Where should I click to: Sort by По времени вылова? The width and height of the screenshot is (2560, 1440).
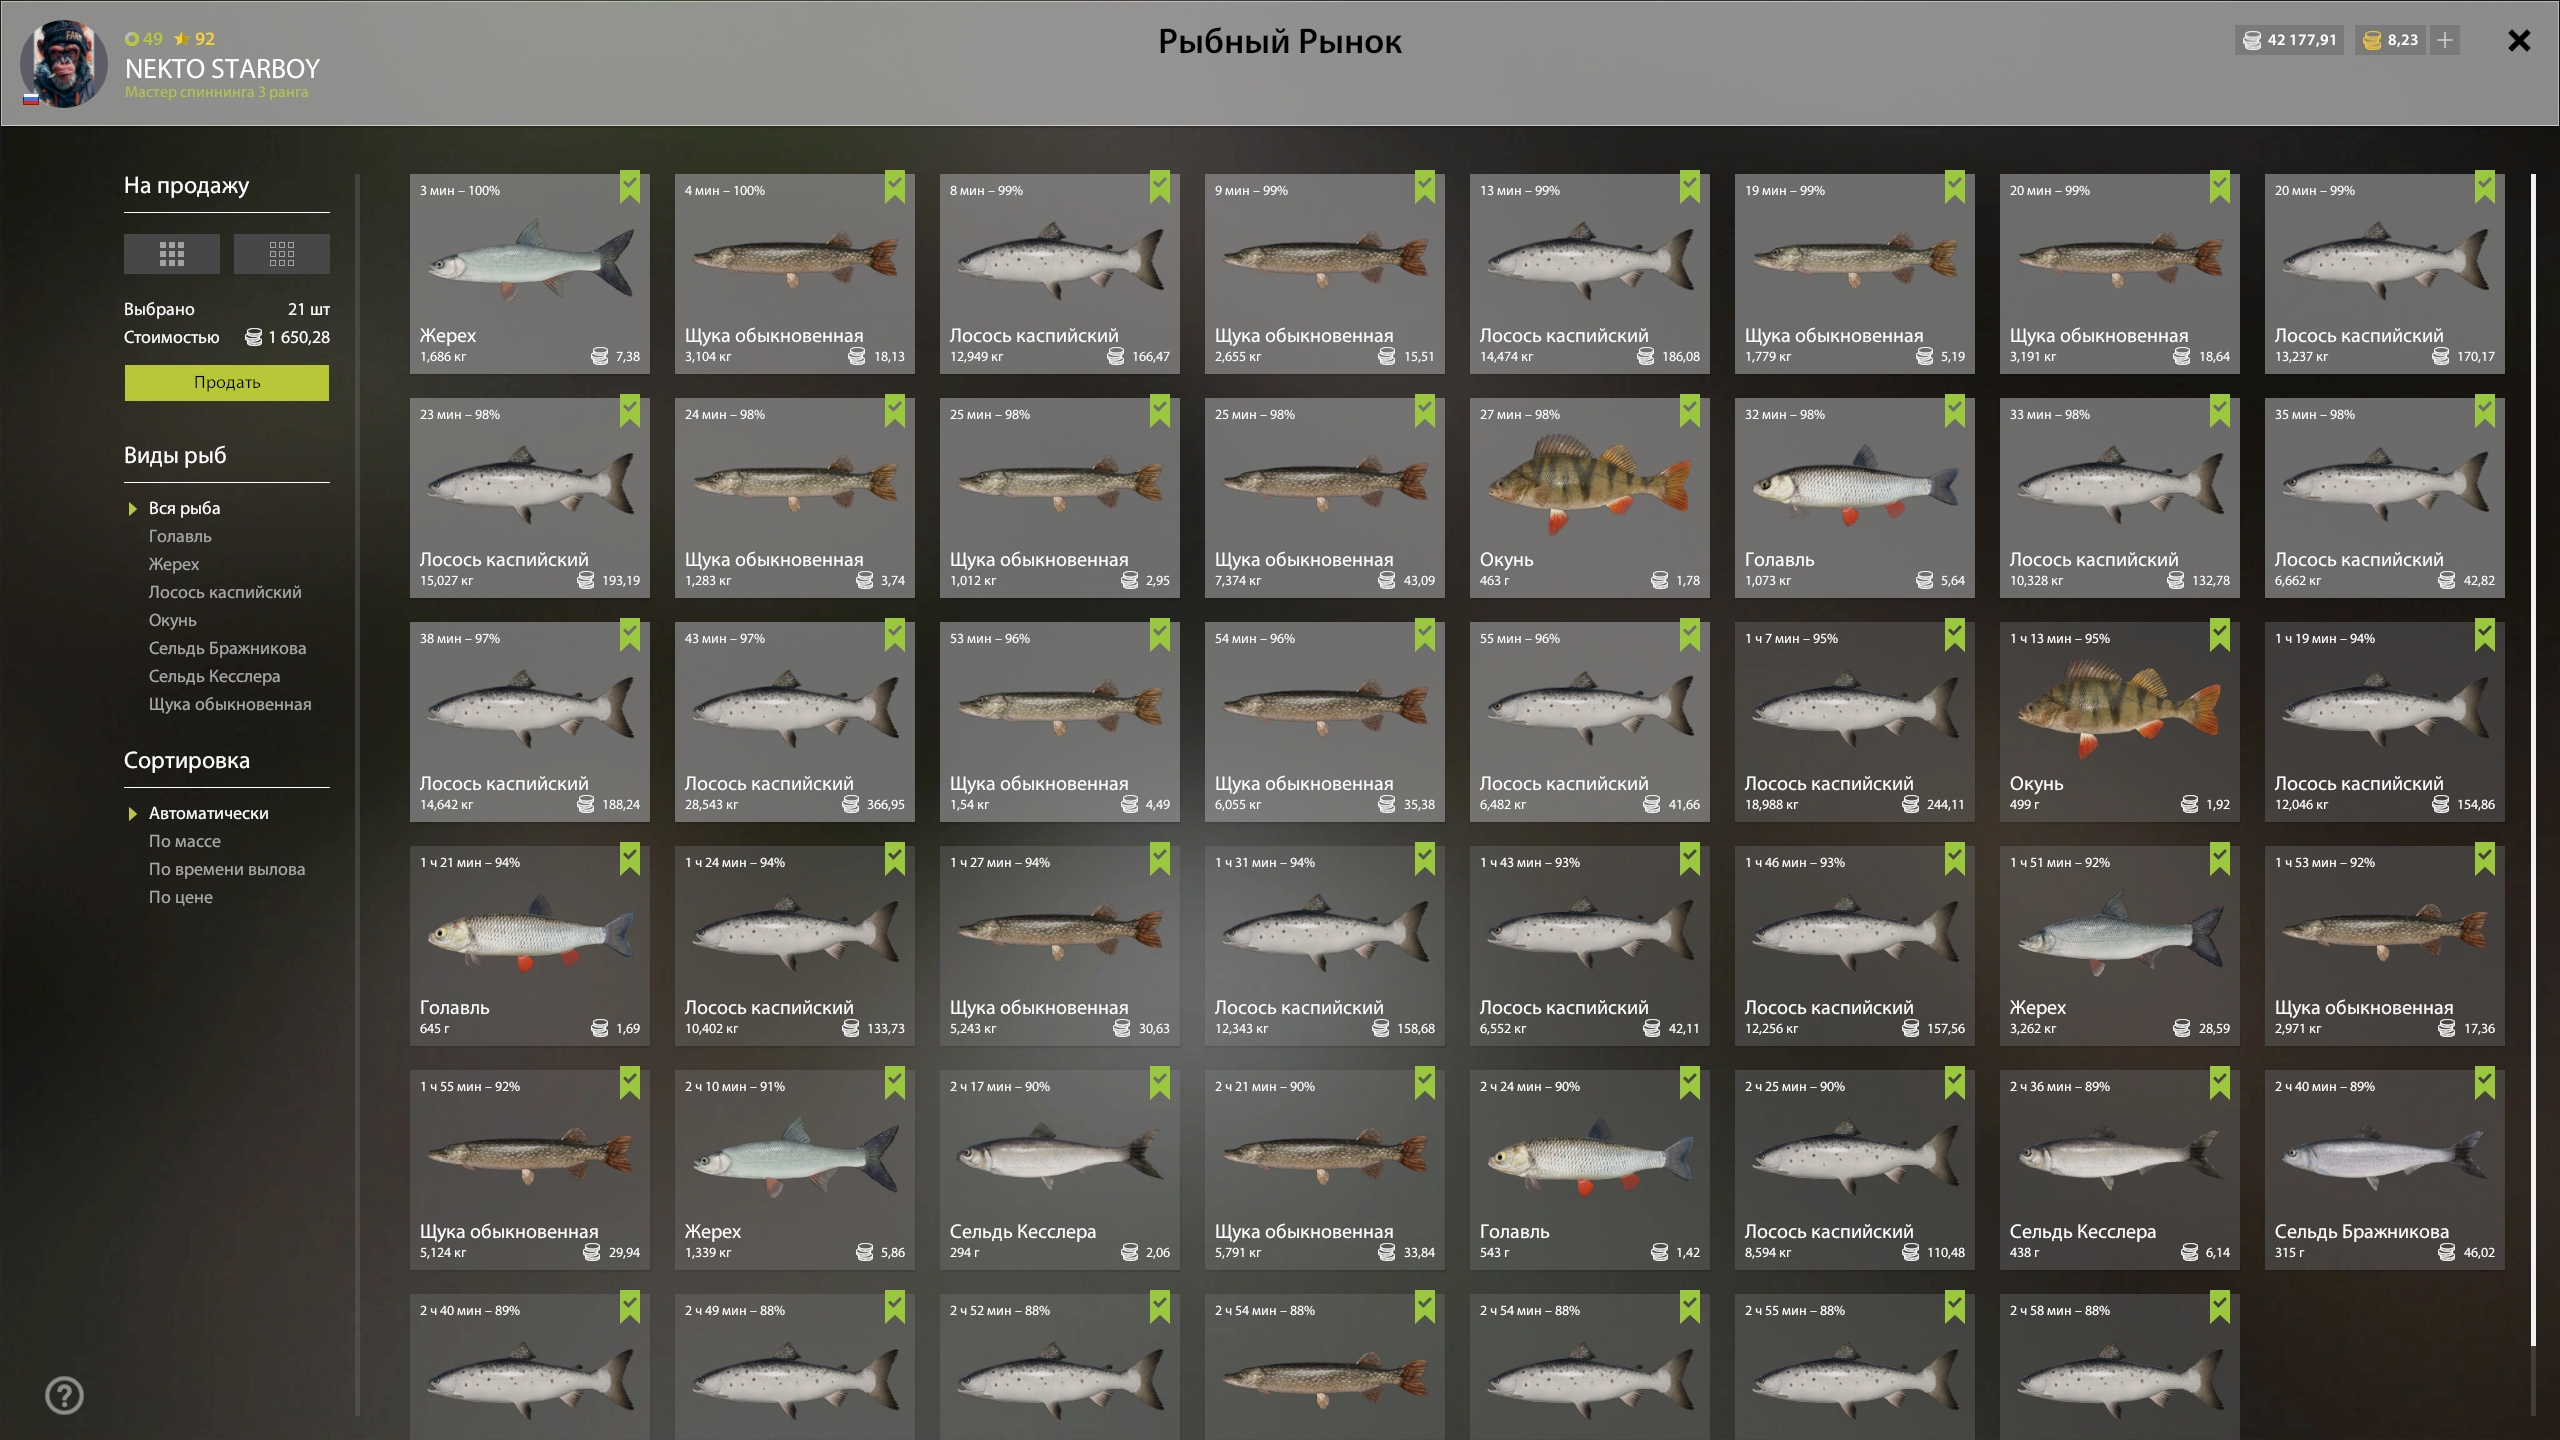click(x=227, y=869)
